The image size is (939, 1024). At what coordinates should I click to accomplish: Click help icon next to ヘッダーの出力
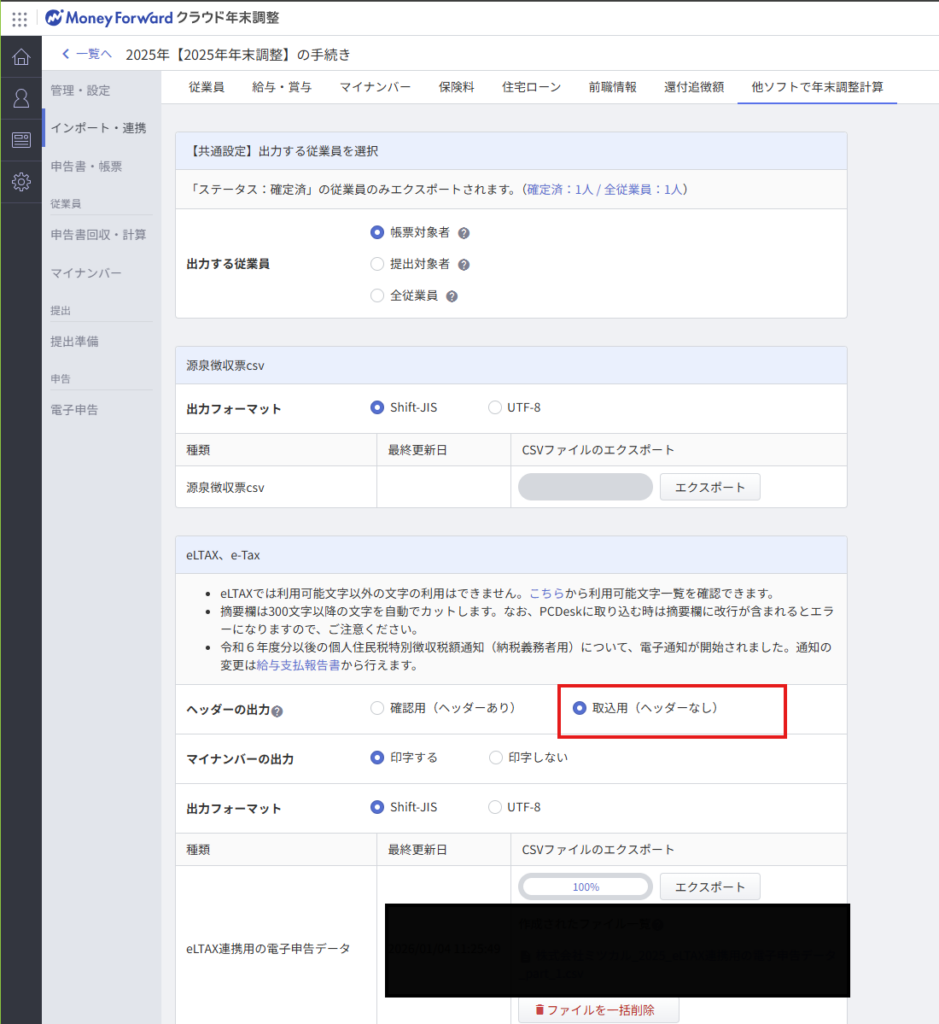tap(277, 711)
